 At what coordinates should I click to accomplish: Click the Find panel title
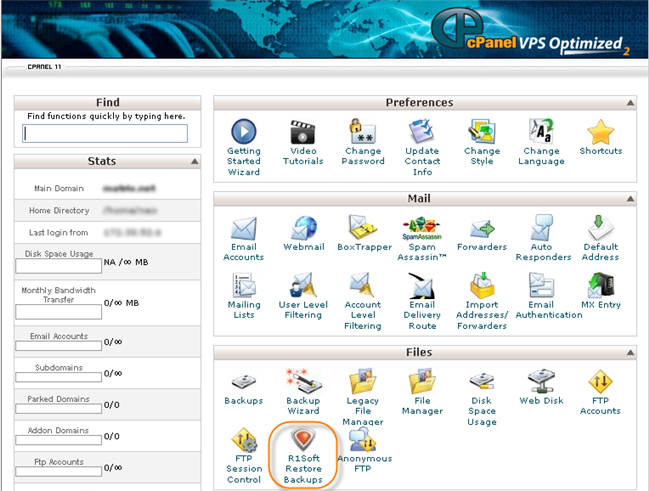(108, 102)
